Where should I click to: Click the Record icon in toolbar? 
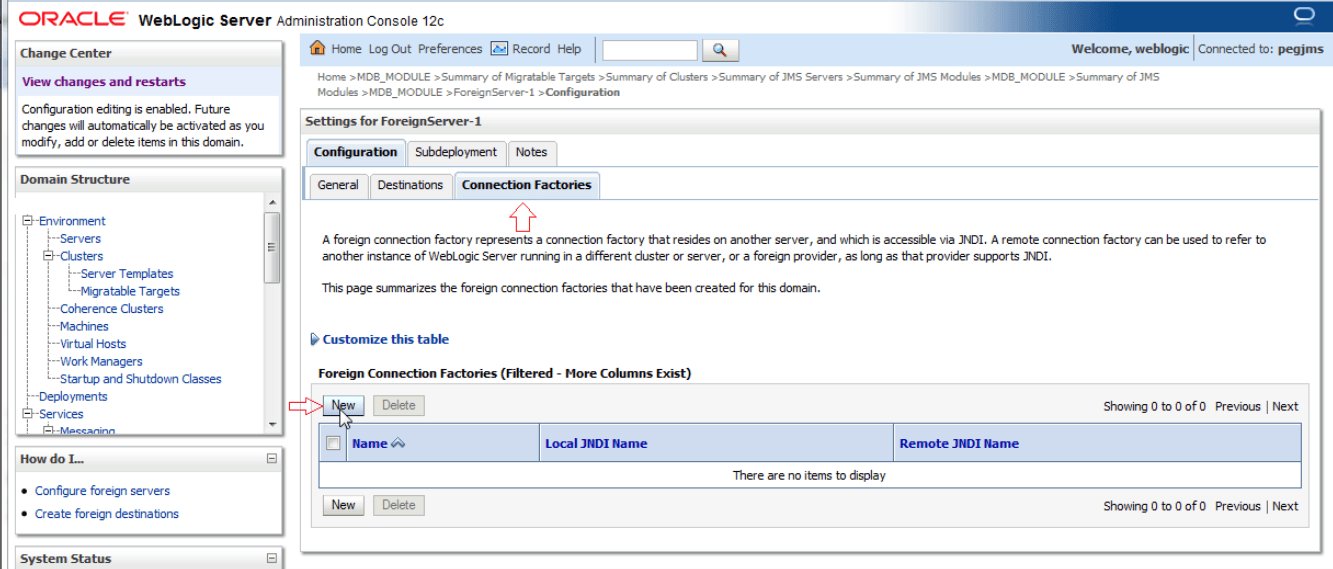[499, 48]
